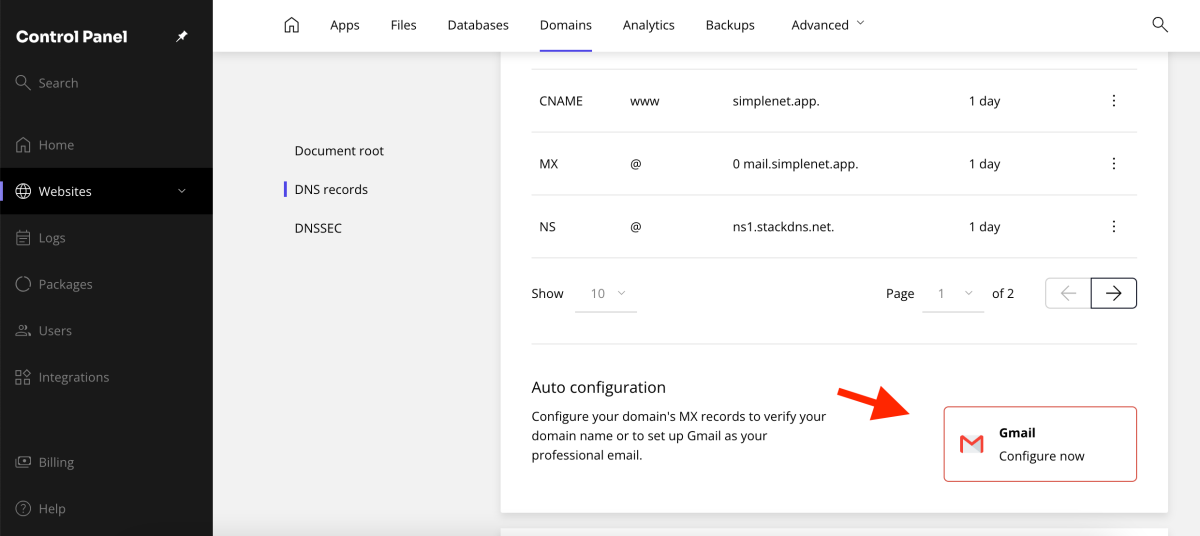Open Billing from the sidebar
Screen dimensions: 1200x536
(x=56, y=462)
